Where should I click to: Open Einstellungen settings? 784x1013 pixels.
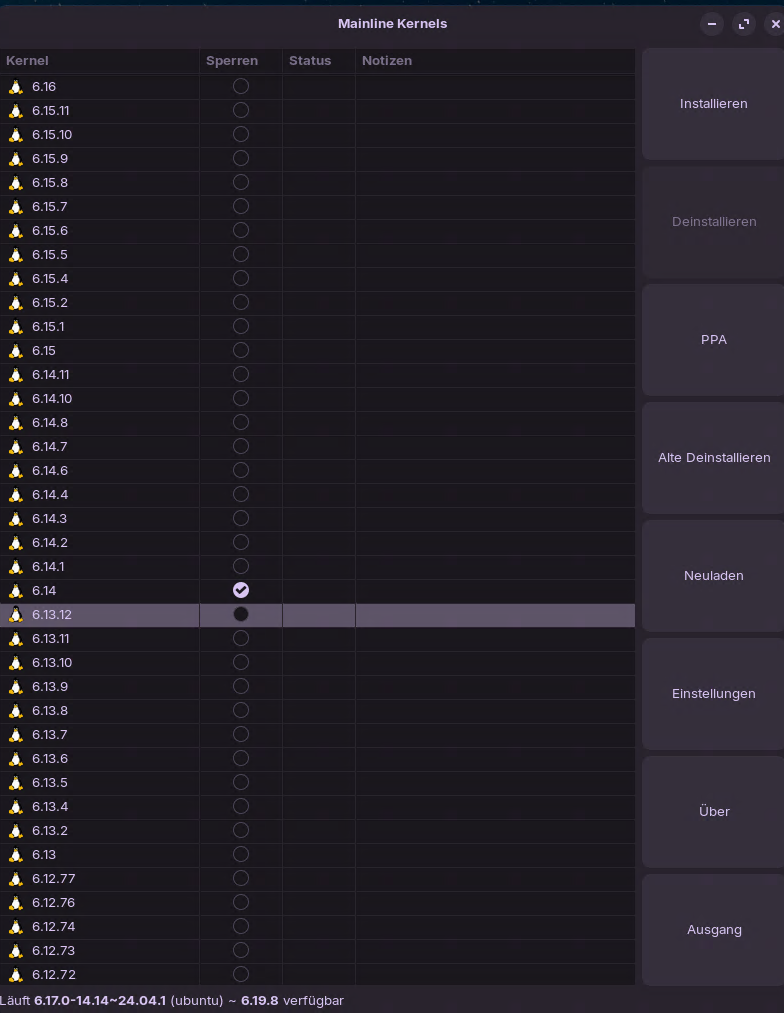point(713,694)
